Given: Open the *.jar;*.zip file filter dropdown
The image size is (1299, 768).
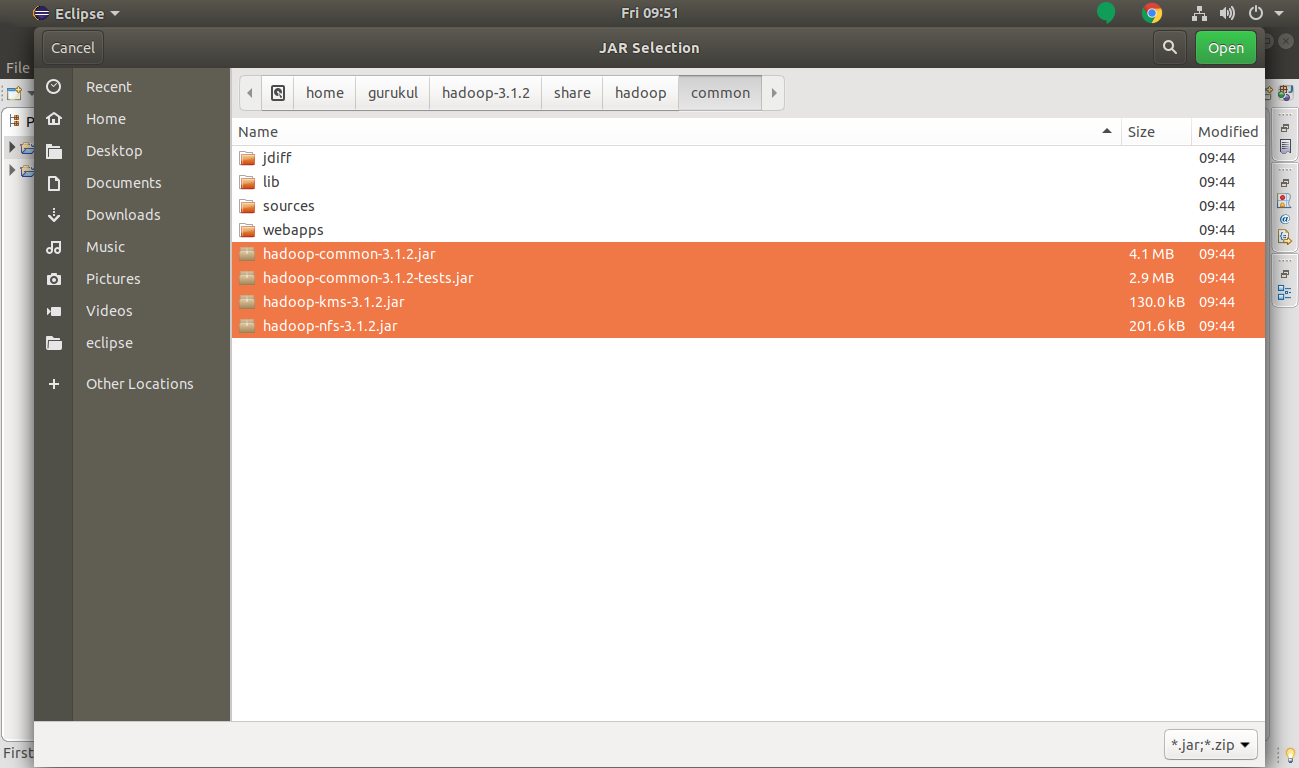Looking at the screenshot, I should (1211, 745).
